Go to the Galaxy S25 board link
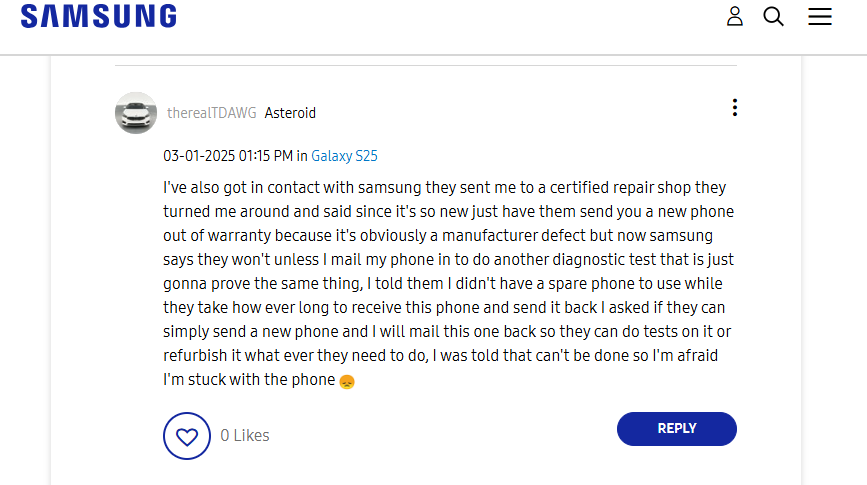 [x=344, y=156]
